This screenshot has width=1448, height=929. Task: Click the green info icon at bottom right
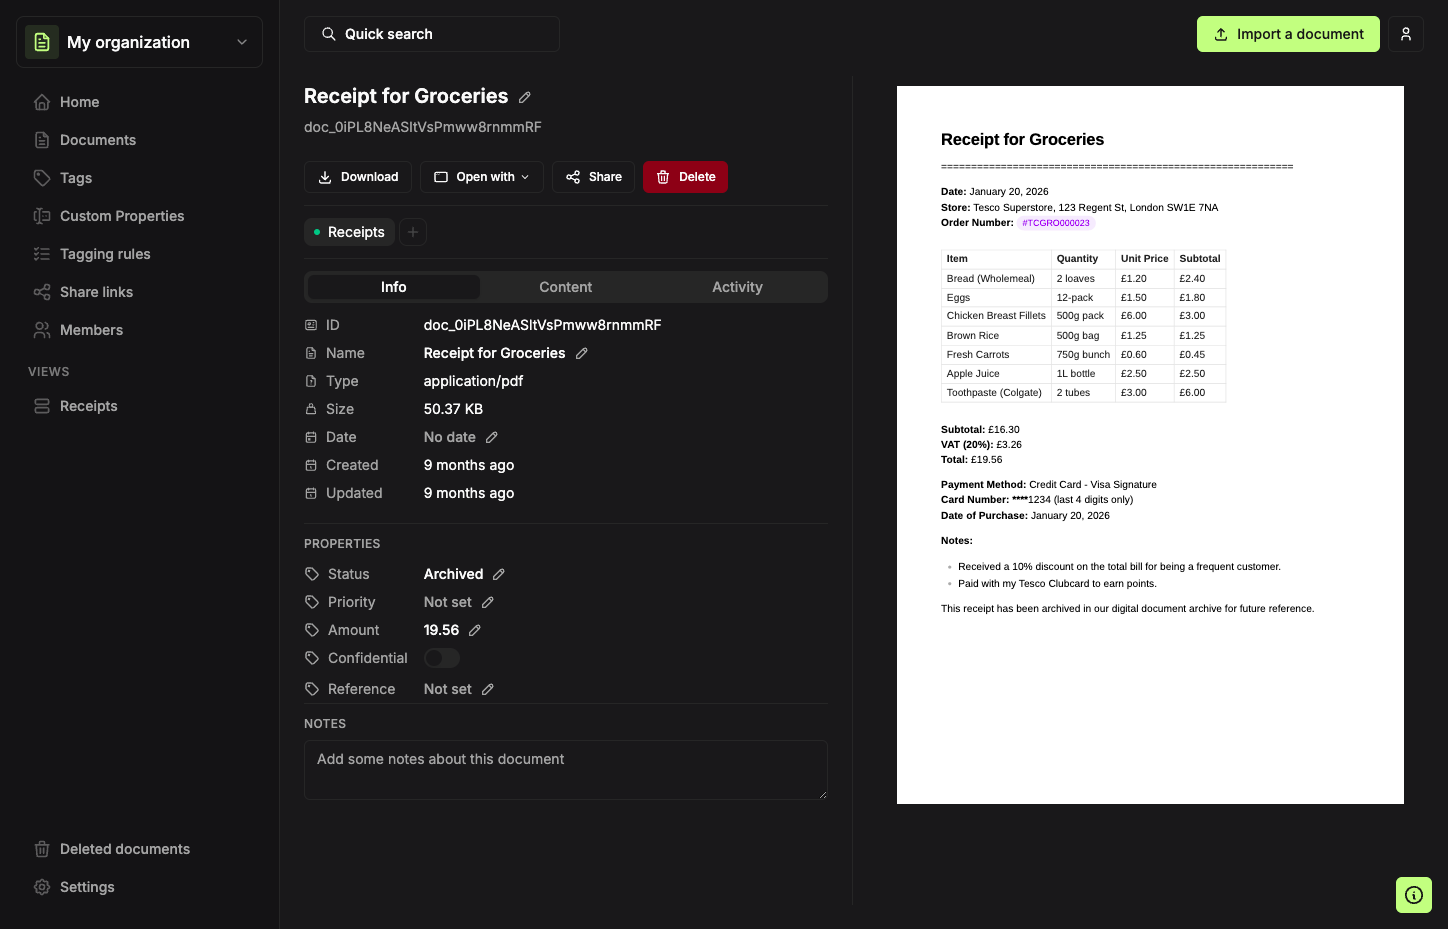point(1414,895)
